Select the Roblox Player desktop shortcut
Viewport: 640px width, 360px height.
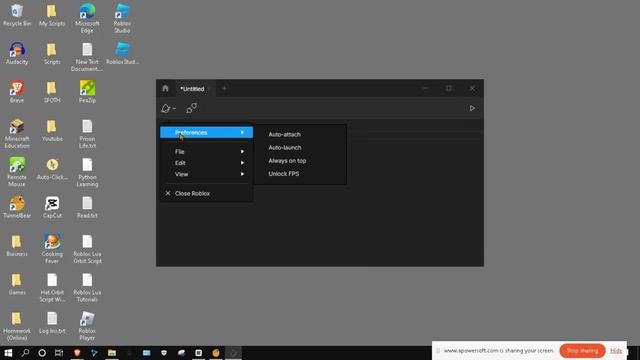[87, 325]
